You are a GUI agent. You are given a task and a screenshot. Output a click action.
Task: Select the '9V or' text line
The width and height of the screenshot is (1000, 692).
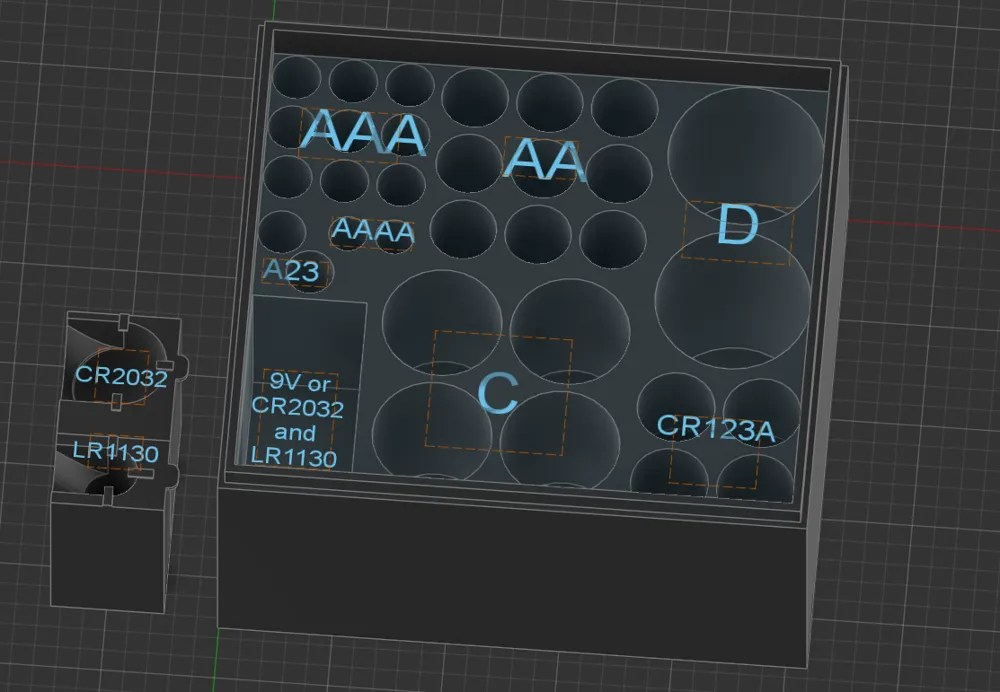click(300, 381)
